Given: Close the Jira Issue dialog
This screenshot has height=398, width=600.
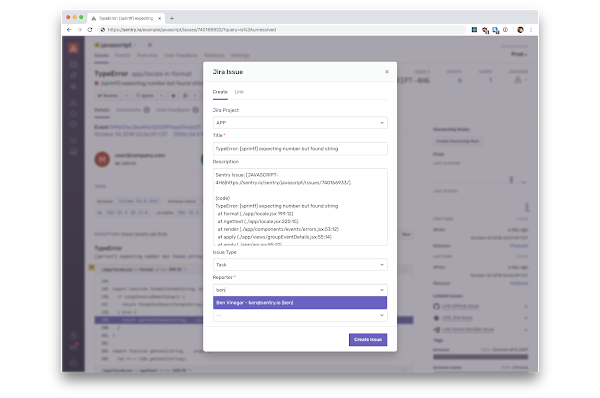Looking at the screenshot, I should (386, 72).
